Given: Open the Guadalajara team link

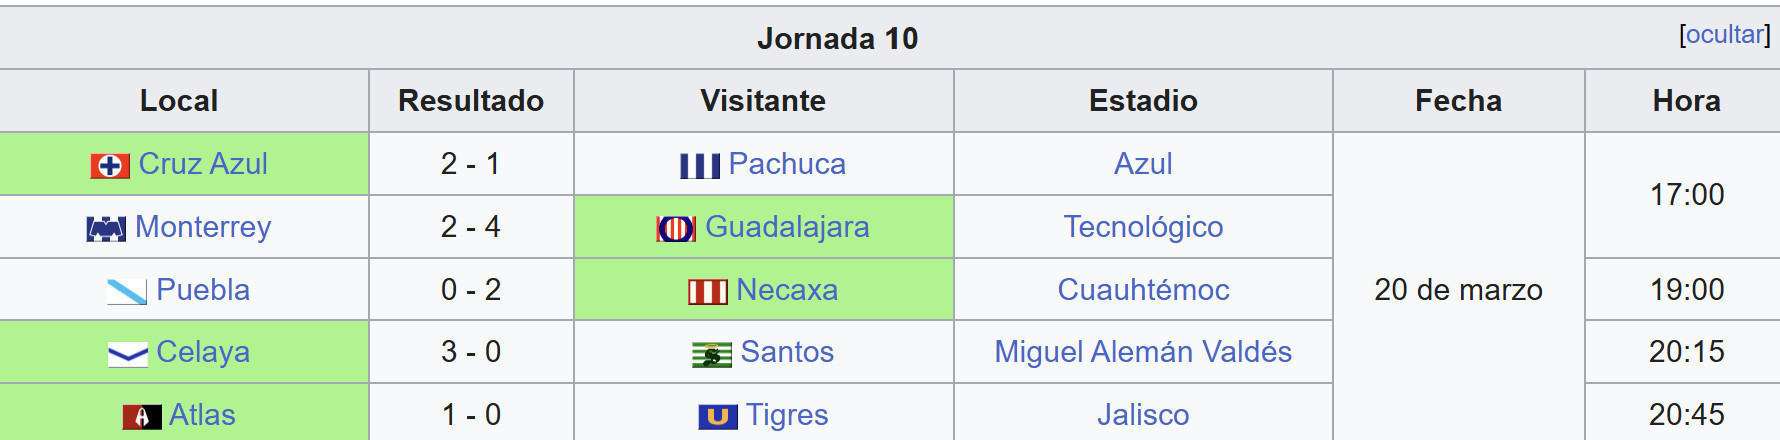Looking at the screenshot, I should [787, 227].
